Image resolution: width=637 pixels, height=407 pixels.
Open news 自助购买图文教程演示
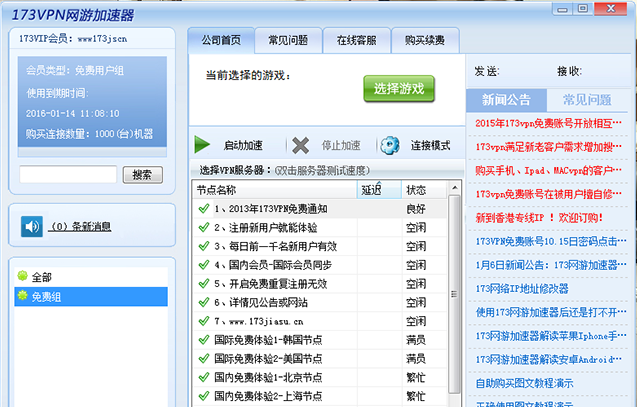[x=524, y=383]
